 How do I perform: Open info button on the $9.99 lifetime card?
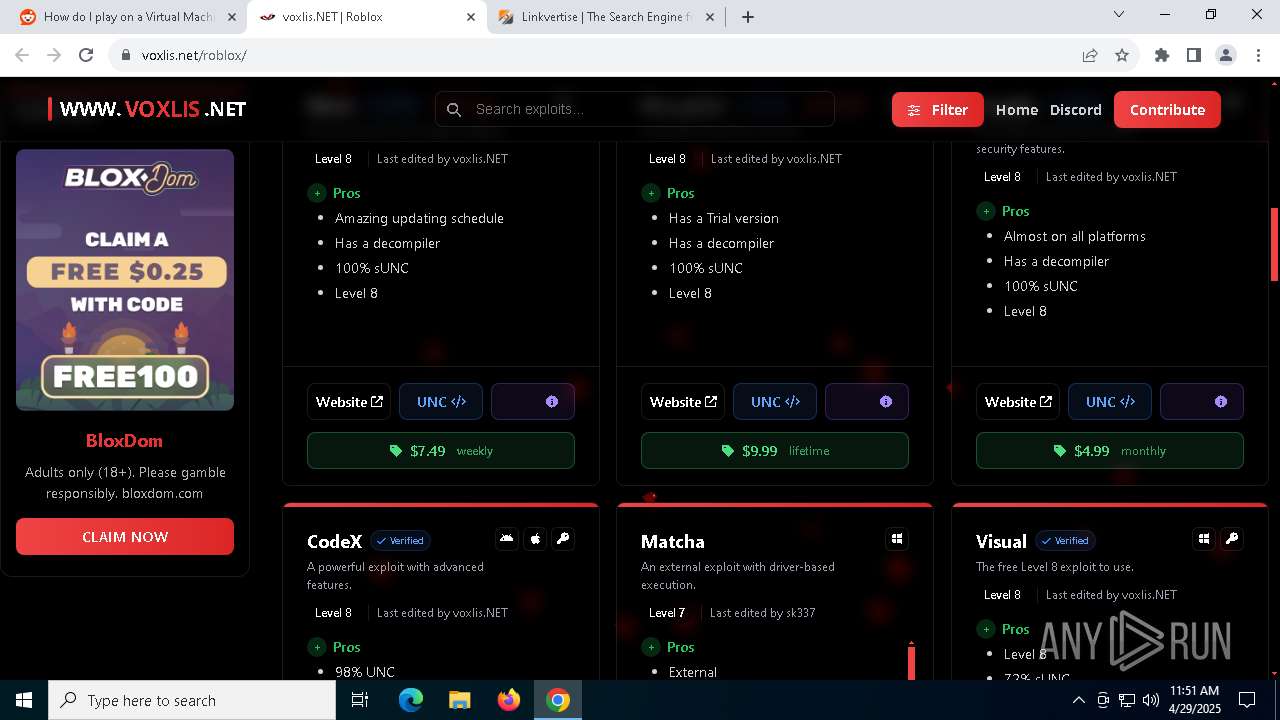[x=867, y=401]
